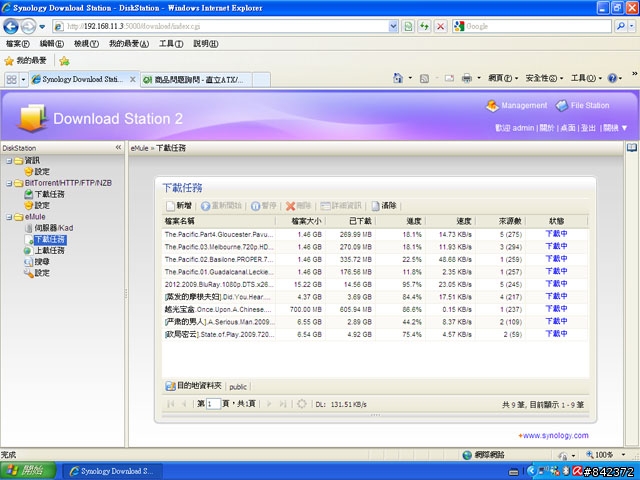Select the The.Pacific.Part4.Gloucester download row
Viewport: 640px width, 480px height.
[x=375, y=235]
